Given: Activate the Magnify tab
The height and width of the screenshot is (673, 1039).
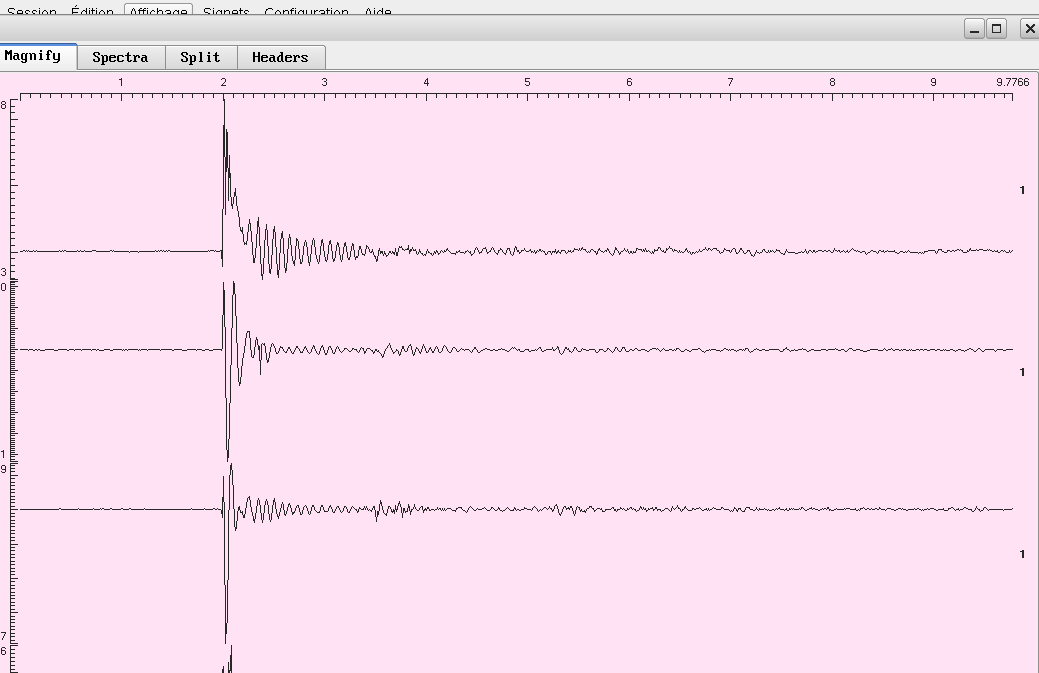Looking at the screenshot, I should click(x=33, y=56).
